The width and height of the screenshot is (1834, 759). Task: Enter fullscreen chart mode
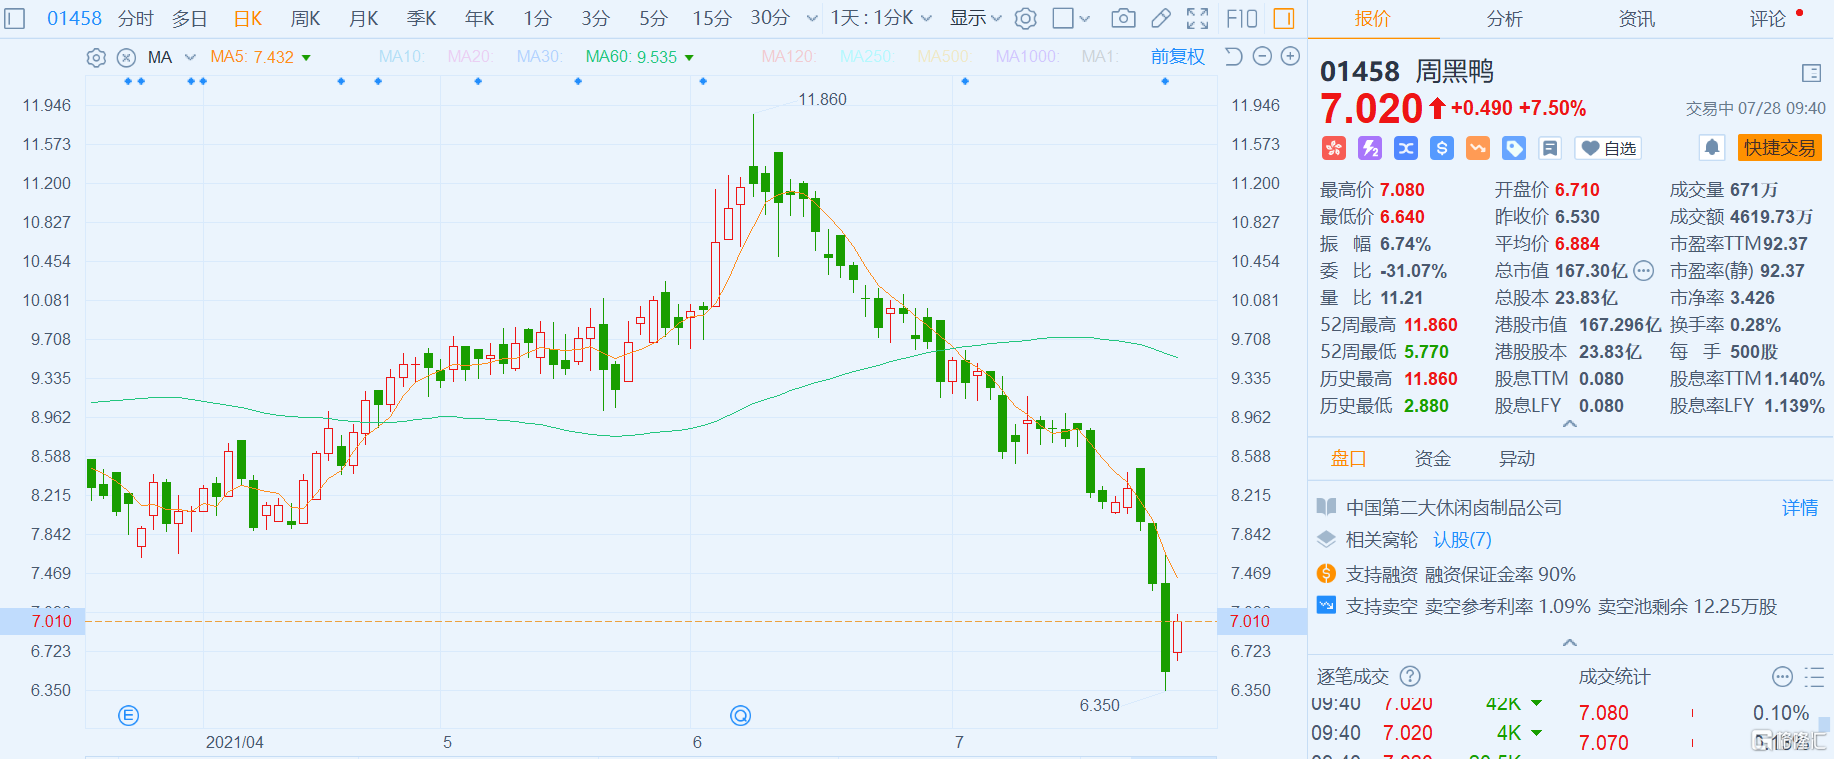click(1197, 18)
